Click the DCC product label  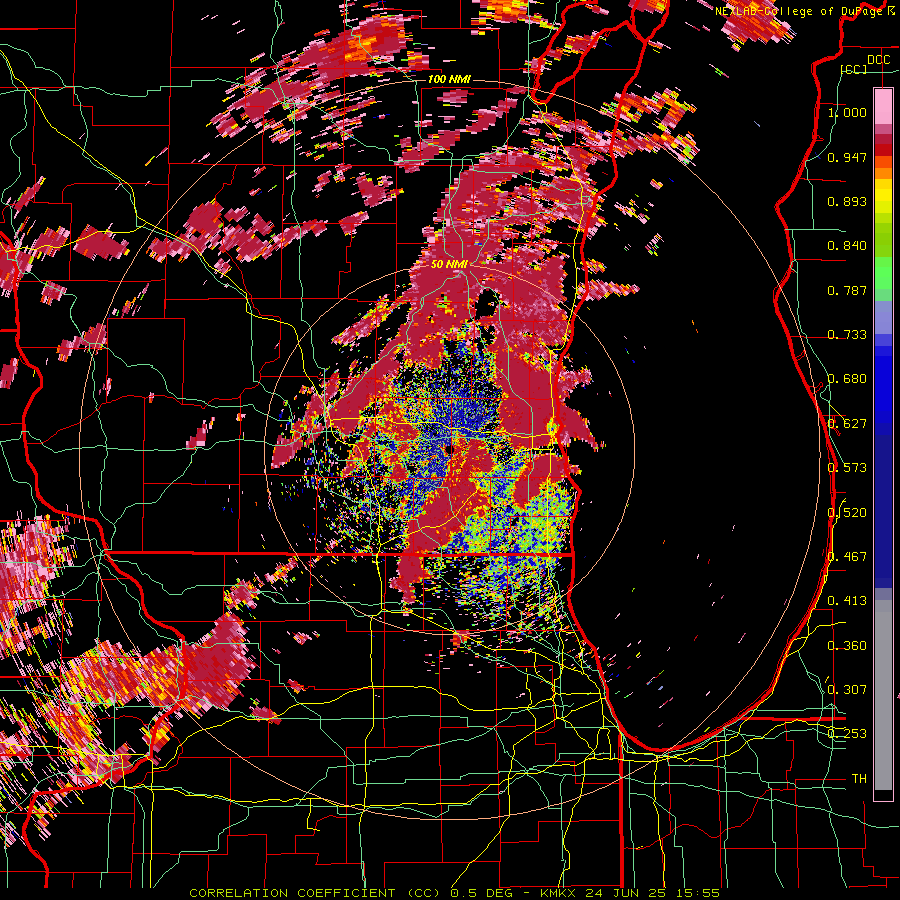pos(878,60)
